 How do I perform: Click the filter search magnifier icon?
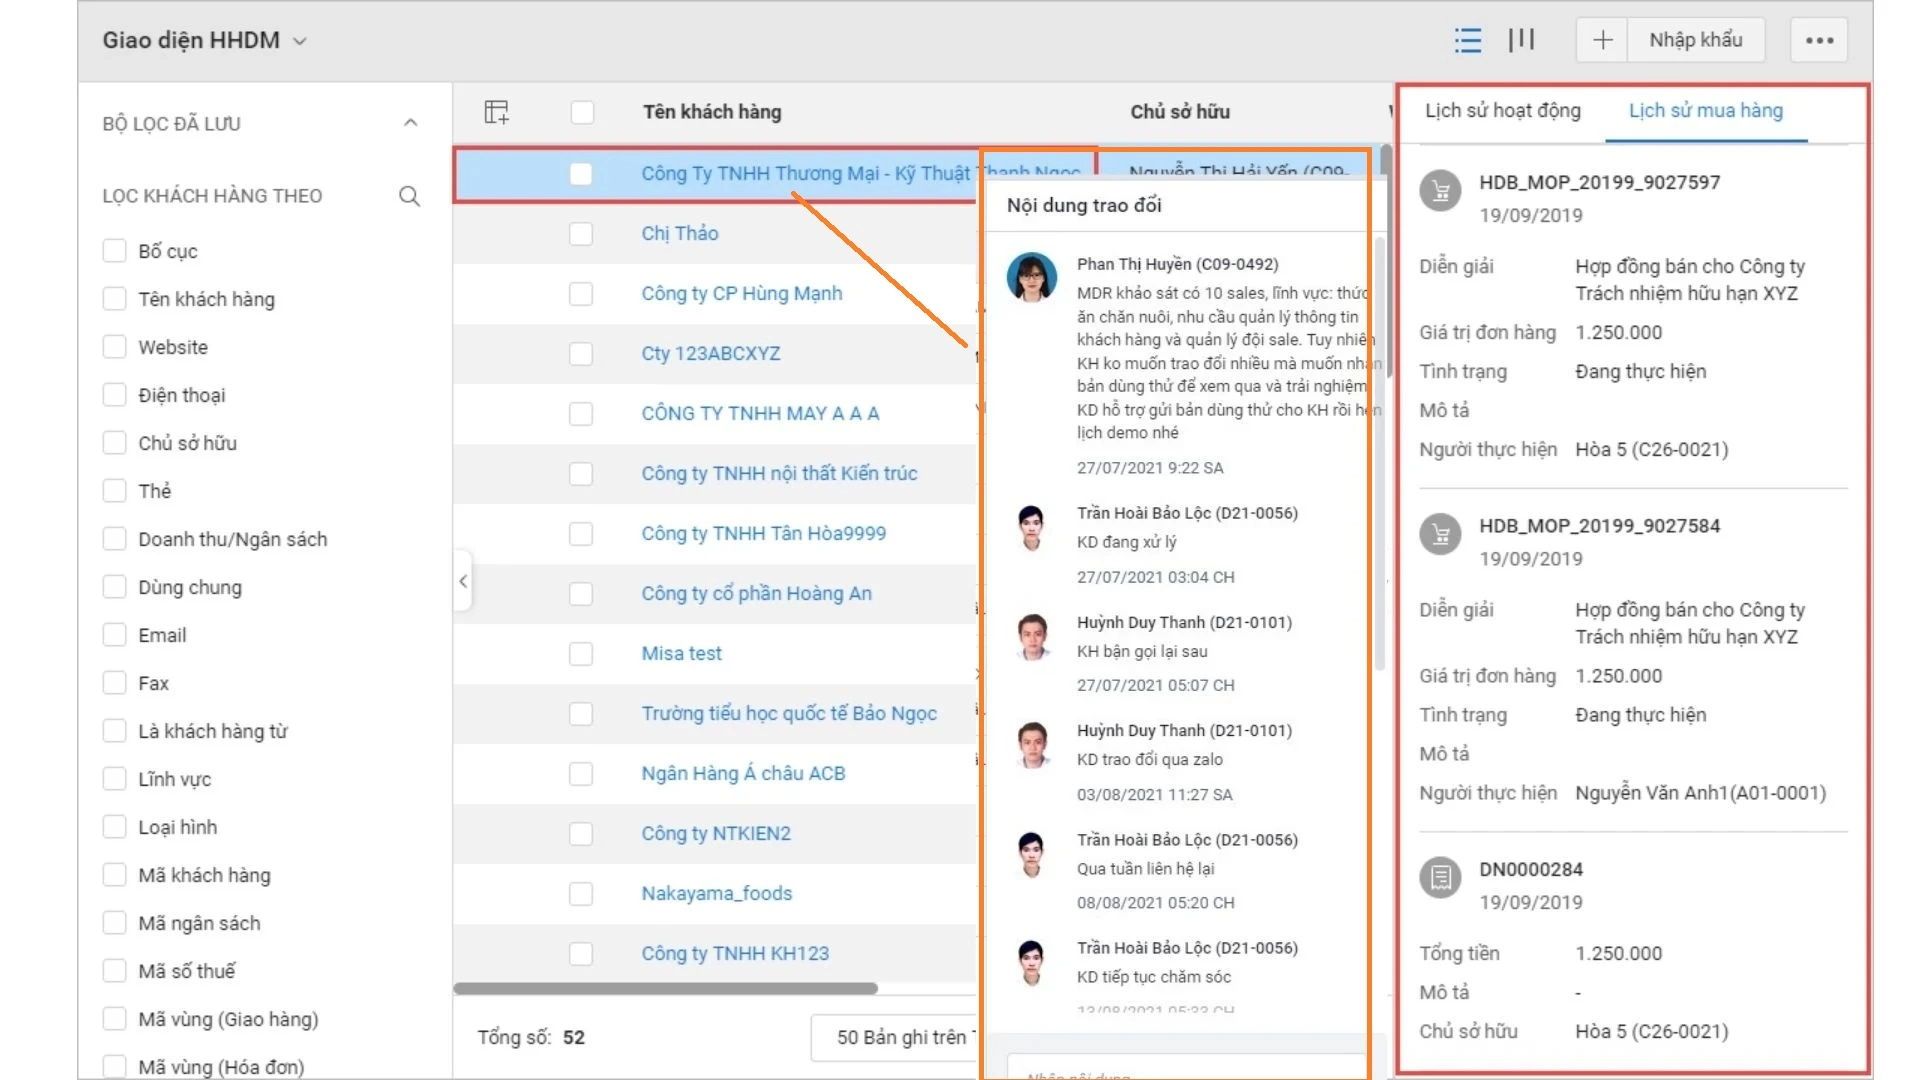pyautogui.click(x=409, y=196)
